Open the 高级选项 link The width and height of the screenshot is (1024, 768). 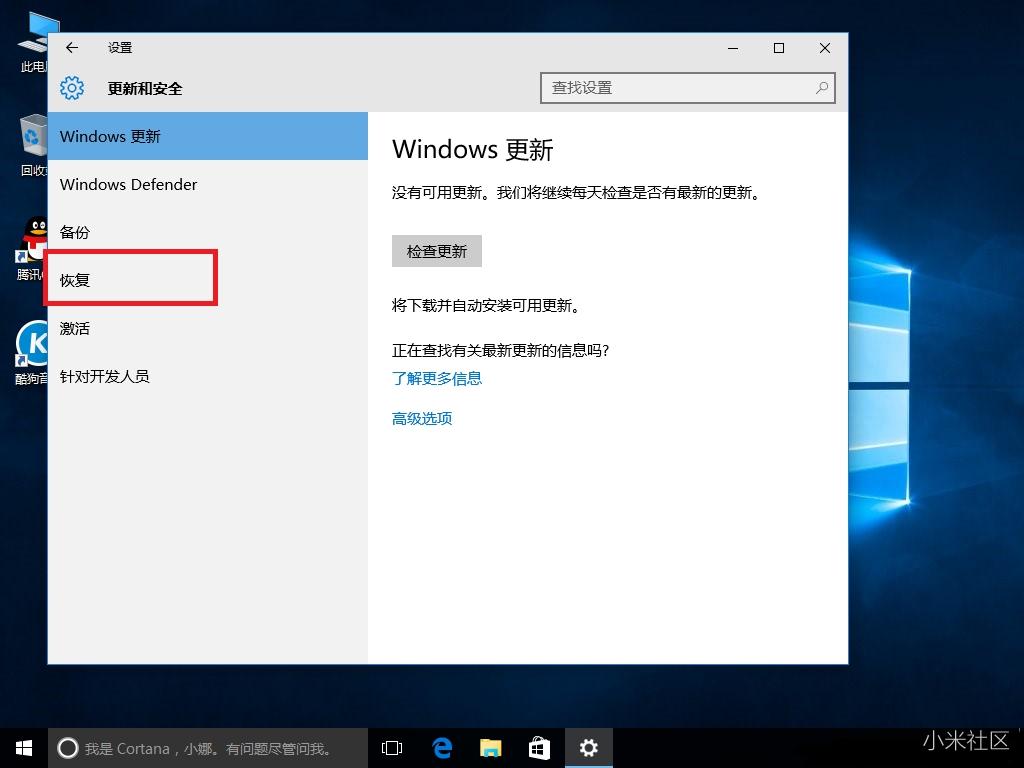point(421,418)
